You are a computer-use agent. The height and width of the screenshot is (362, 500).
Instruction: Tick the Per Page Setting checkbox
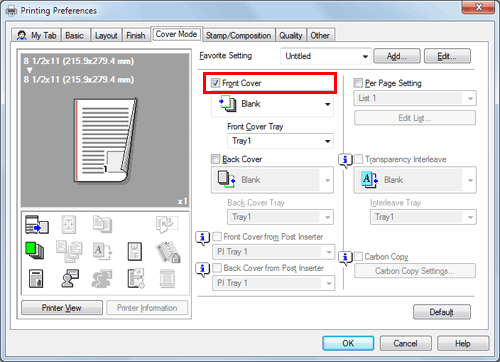coord(358,83)
